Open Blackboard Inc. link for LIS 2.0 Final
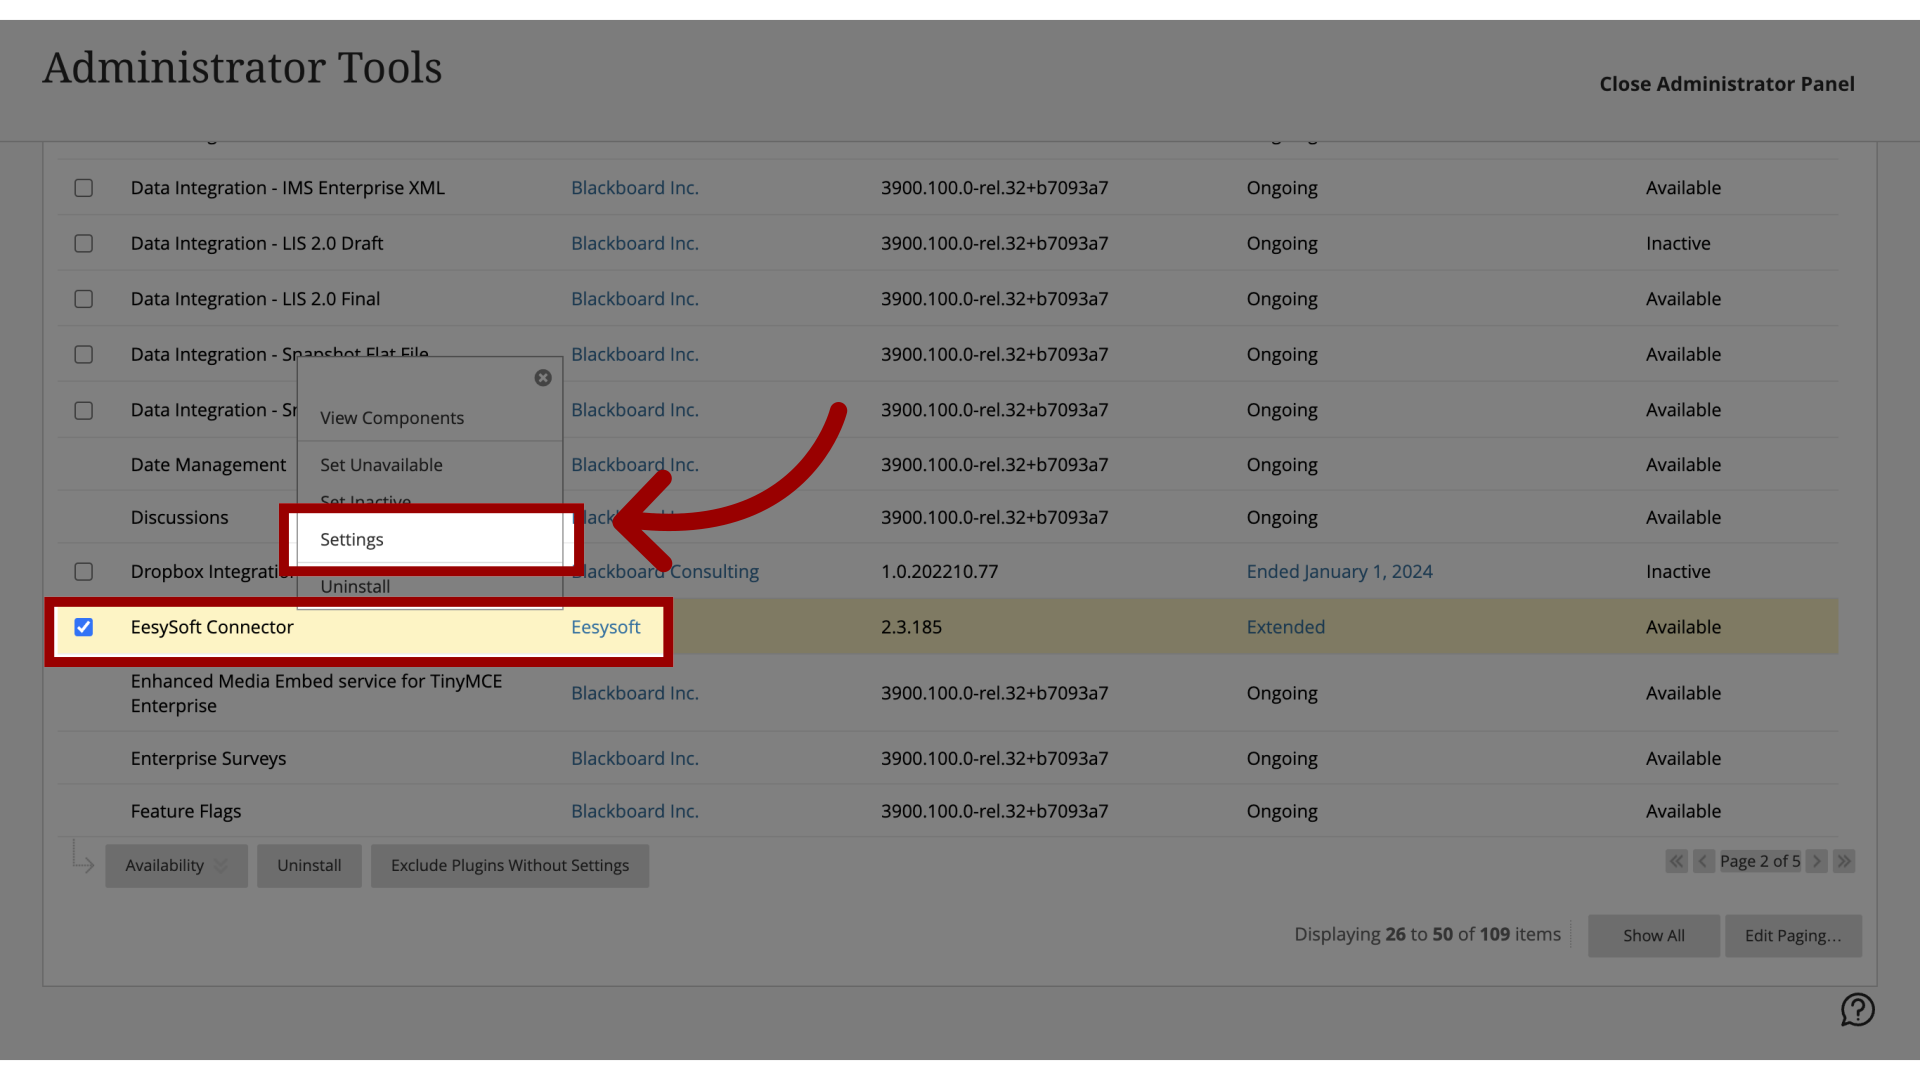The image size is (1920, 1080). [634, 299]
